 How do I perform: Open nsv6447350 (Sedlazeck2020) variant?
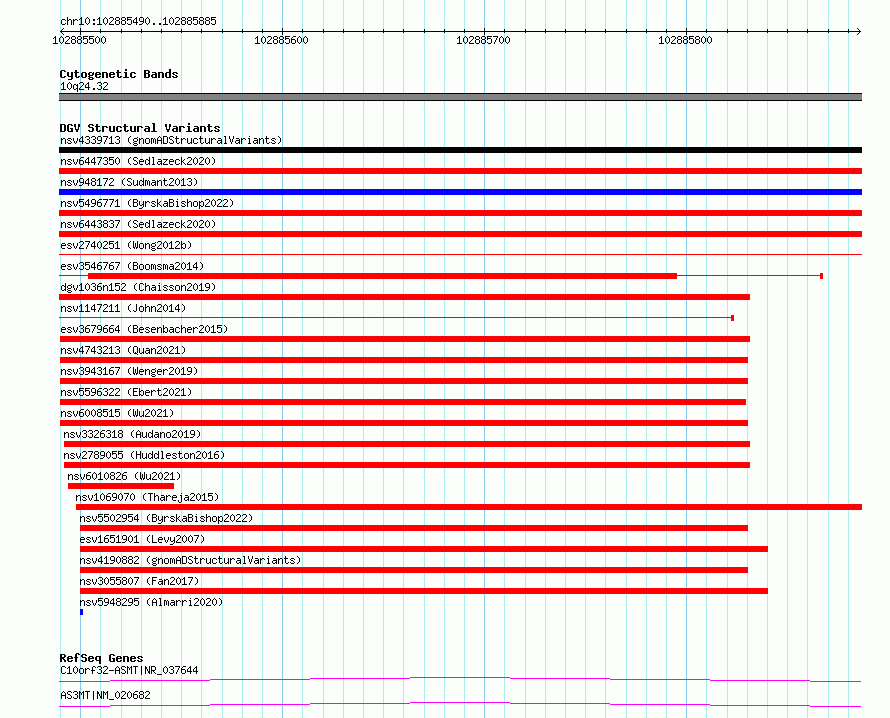(138, 161)
